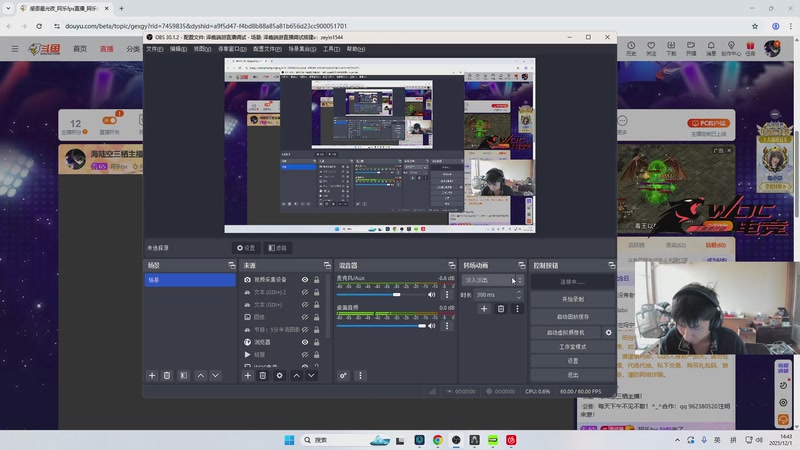Open the Profile menu in OBS
The image size is (800, 450).
coord(267,49)
